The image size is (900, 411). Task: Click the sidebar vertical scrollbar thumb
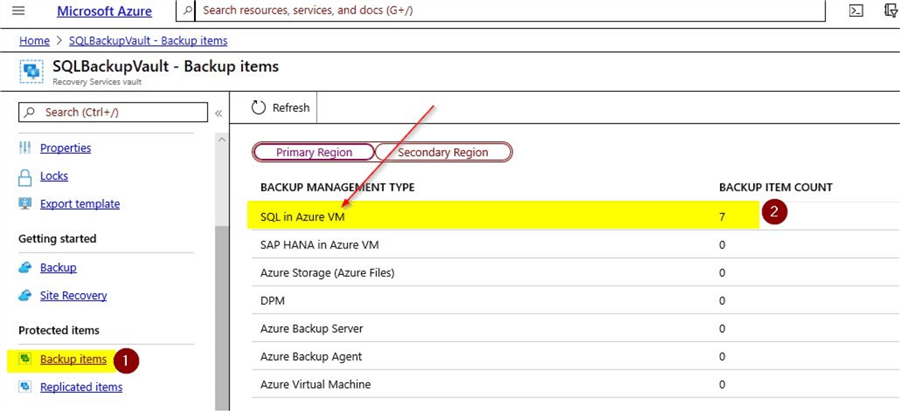pyautogui.click(x=222, y=316)
